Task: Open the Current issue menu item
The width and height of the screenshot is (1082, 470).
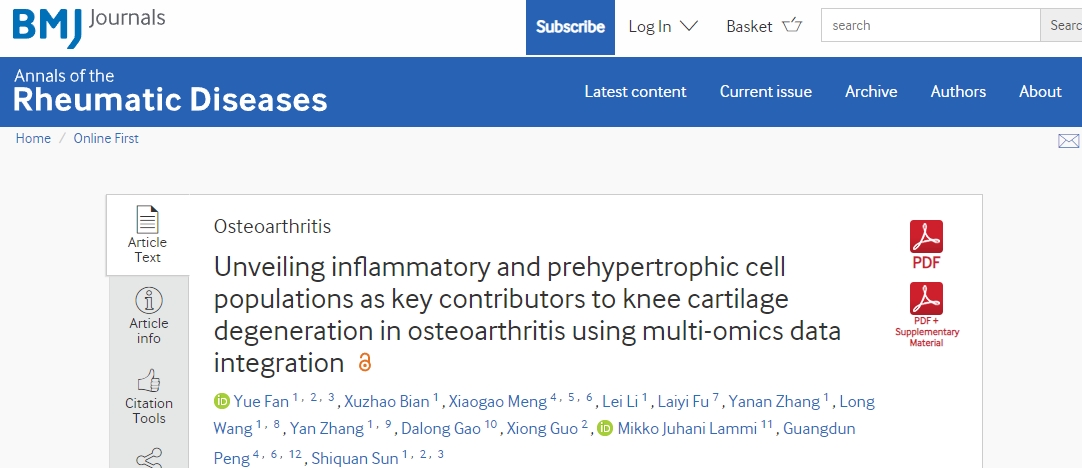Action: tap(766, 91)
